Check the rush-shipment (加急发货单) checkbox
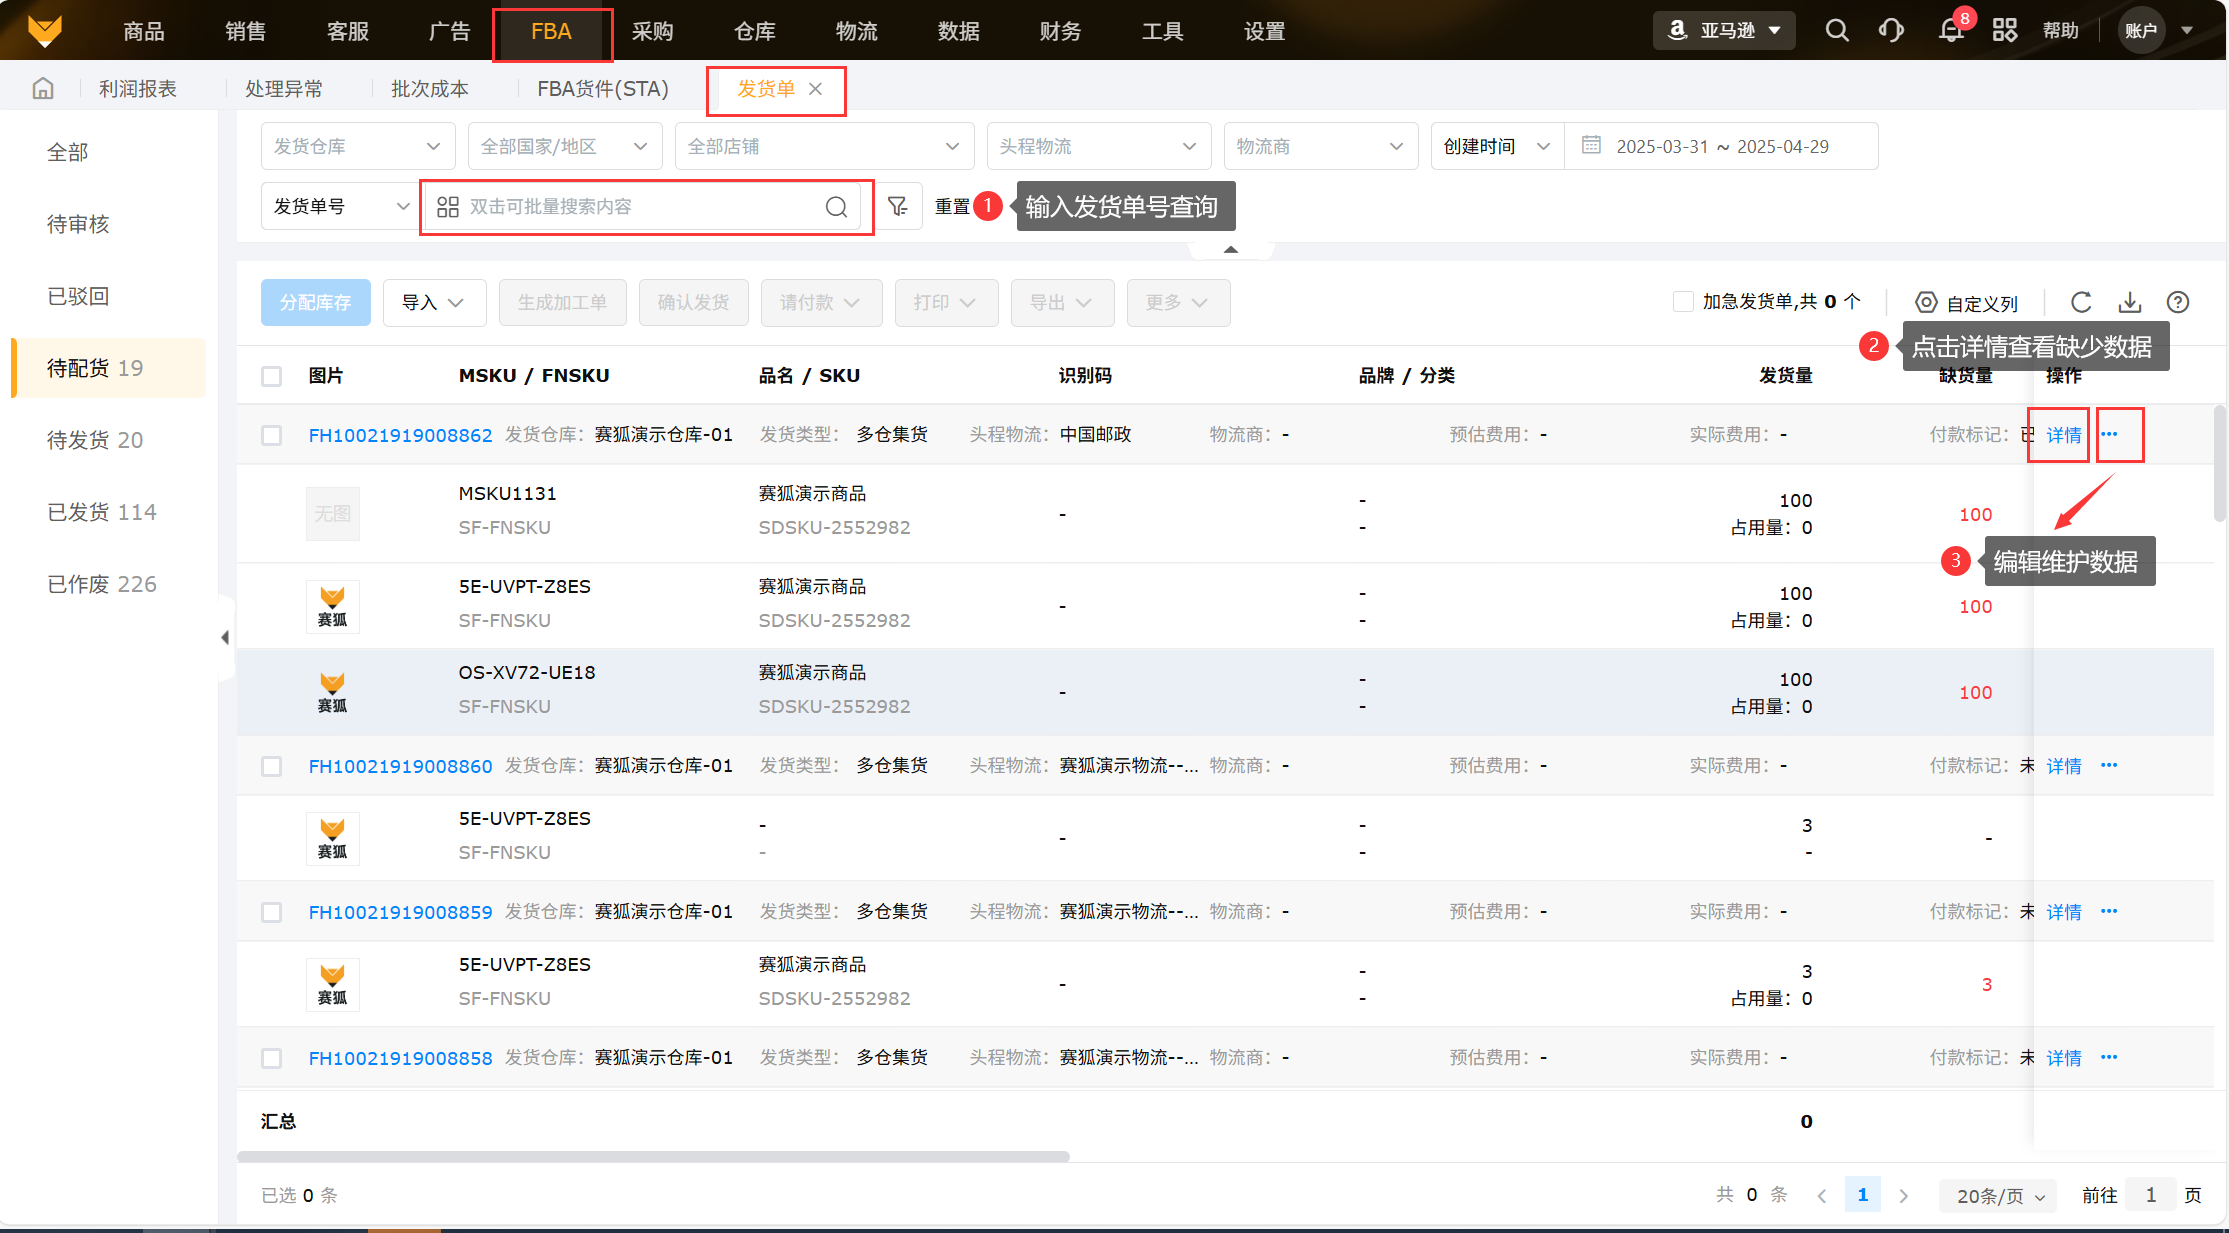This screenshot has height=1233, width=2229. tap(1683, 301)
